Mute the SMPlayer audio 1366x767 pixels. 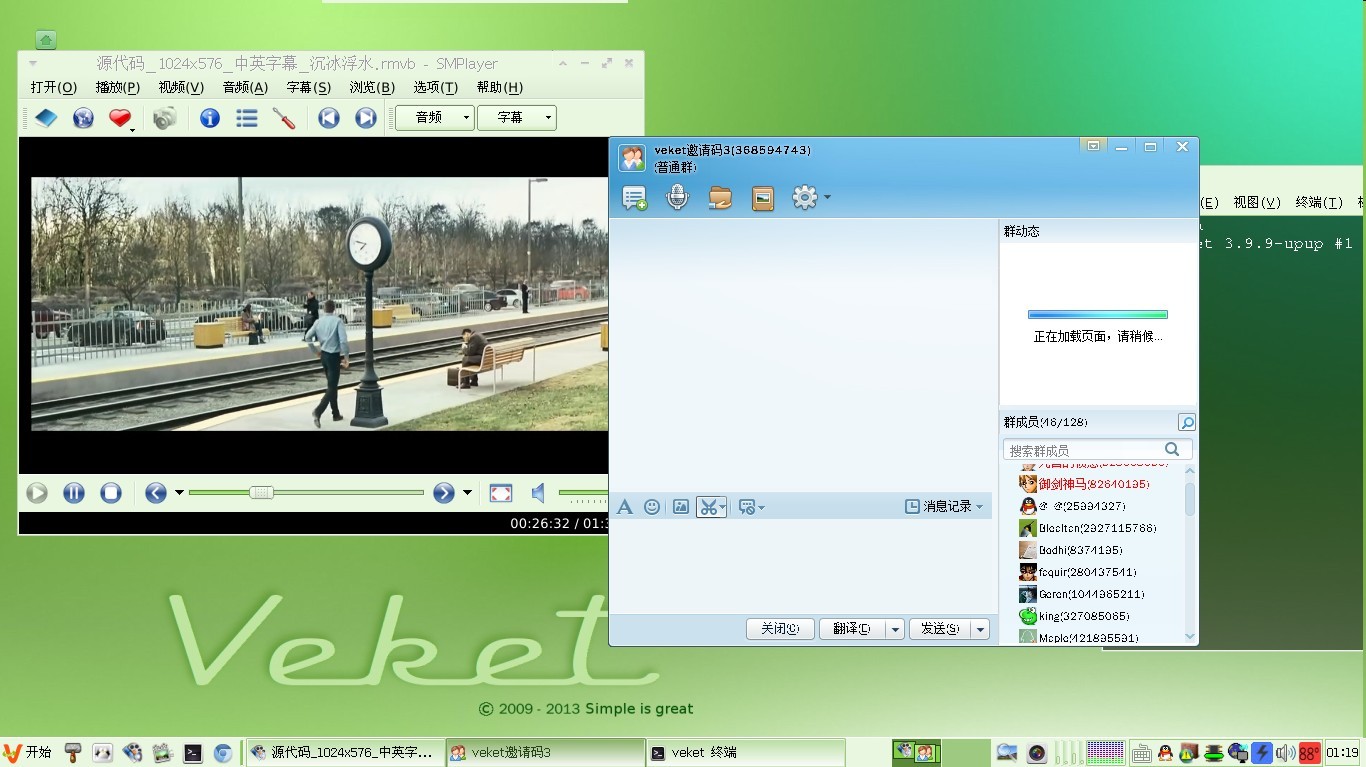[538, 493]
